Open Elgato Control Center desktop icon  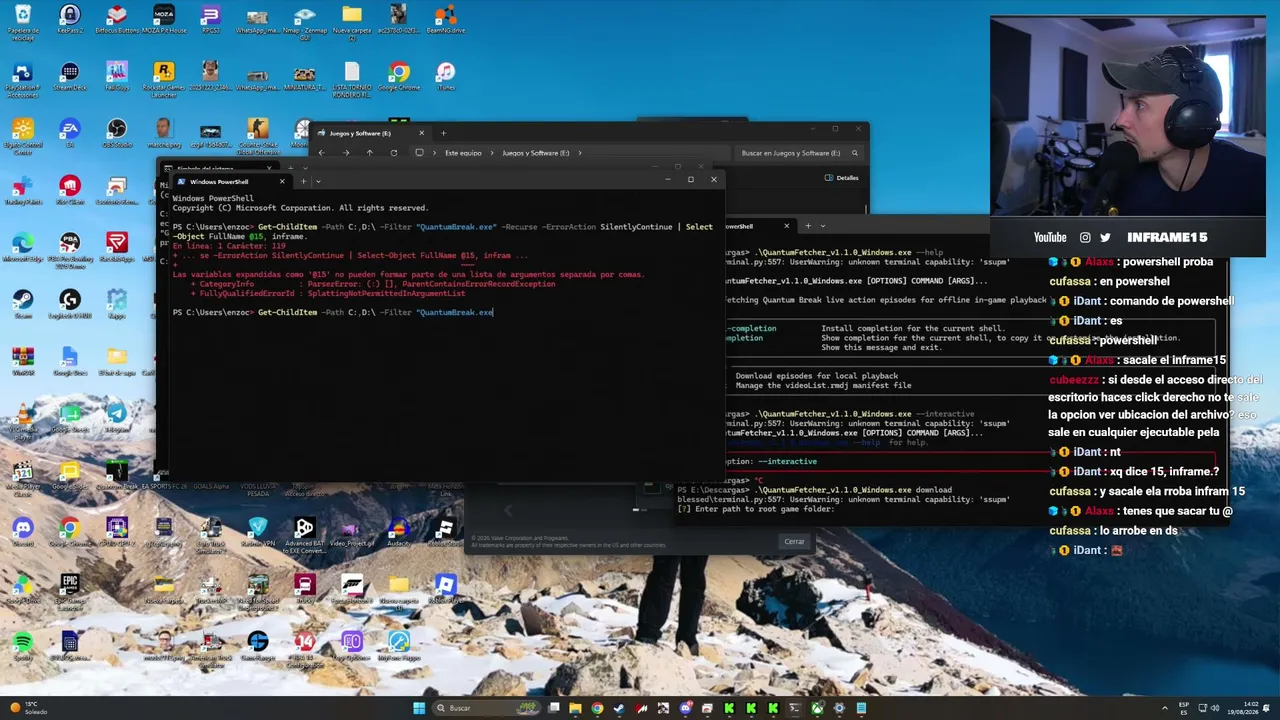[22, 135]
